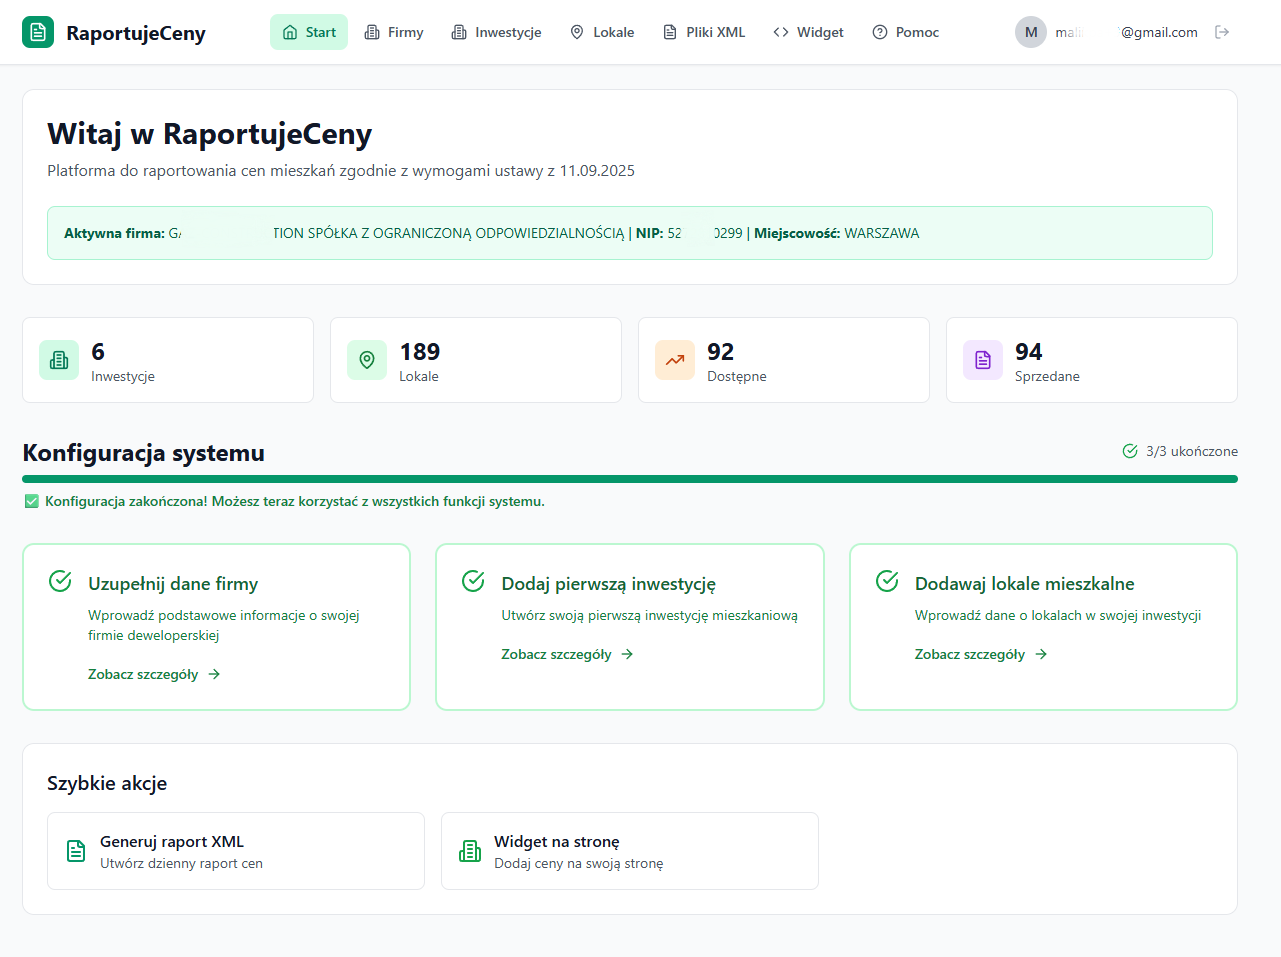1281x957 pixels.
Task: Click the green building icon beside Inwestycje count
Action: (x=59, y=360)
